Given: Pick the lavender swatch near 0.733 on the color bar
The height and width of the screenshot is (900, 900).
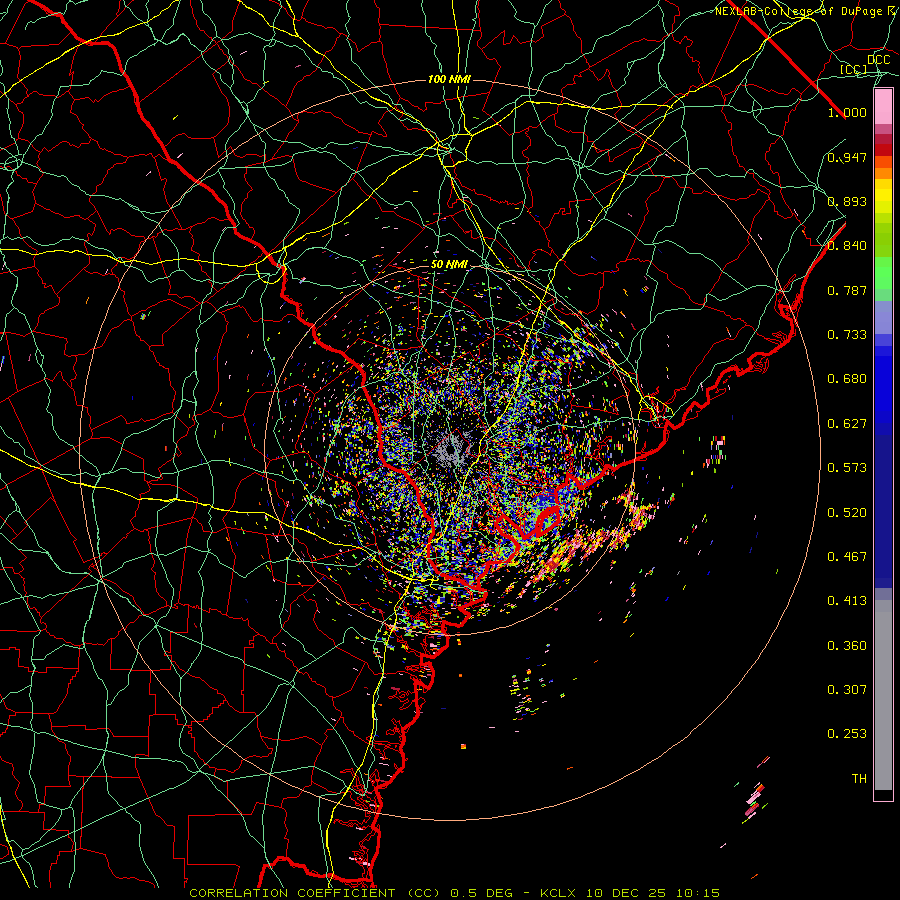Looking at the screenshot, I should [883, 317].
